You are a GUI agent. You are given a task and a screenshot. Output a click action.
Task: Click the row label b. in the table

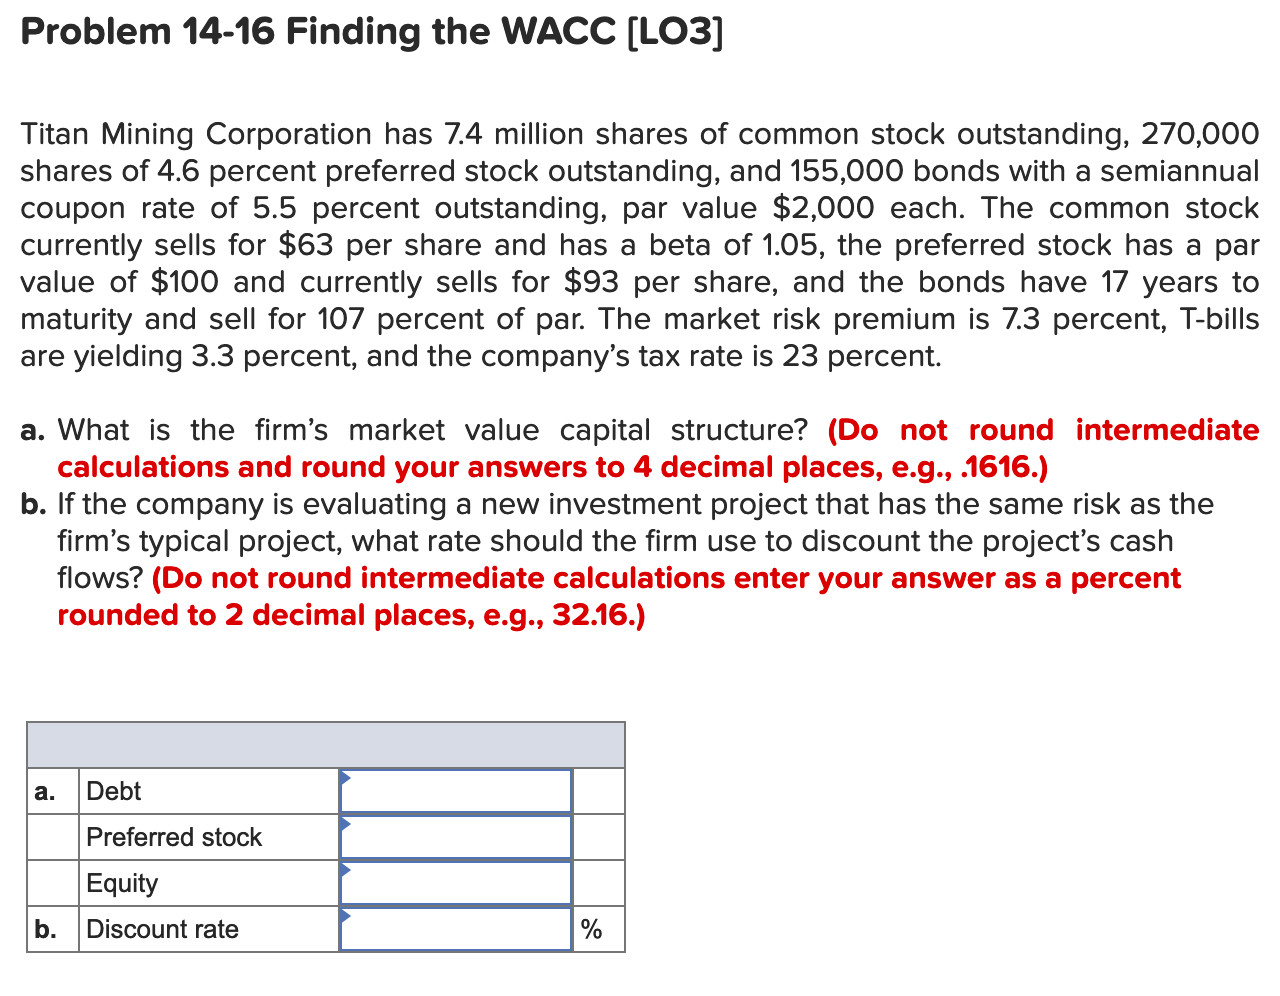44,929
